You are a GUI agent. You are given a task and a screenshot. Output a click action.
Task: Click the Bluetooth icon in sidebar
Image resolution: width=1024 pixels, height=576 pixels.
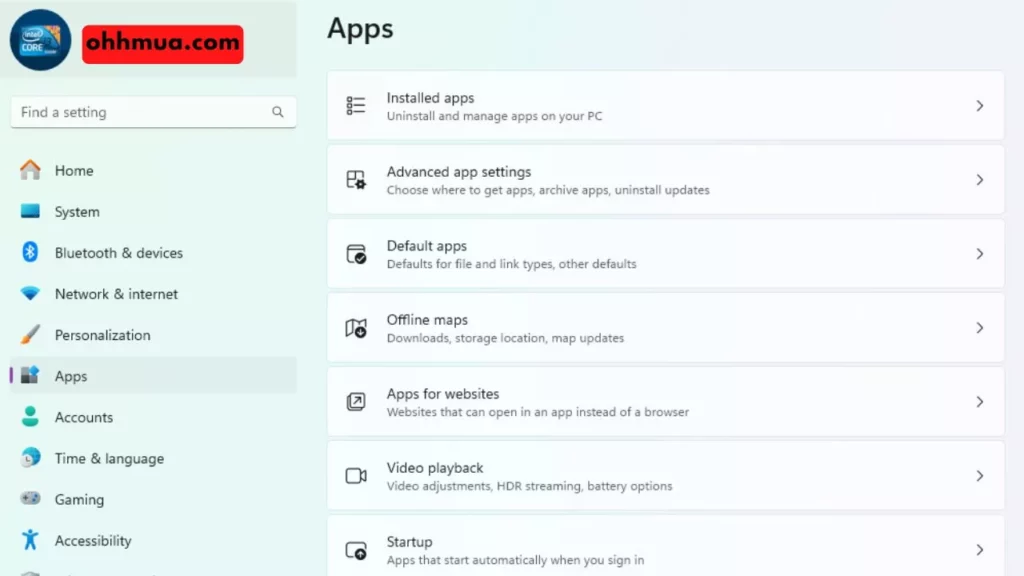(30, 253)
